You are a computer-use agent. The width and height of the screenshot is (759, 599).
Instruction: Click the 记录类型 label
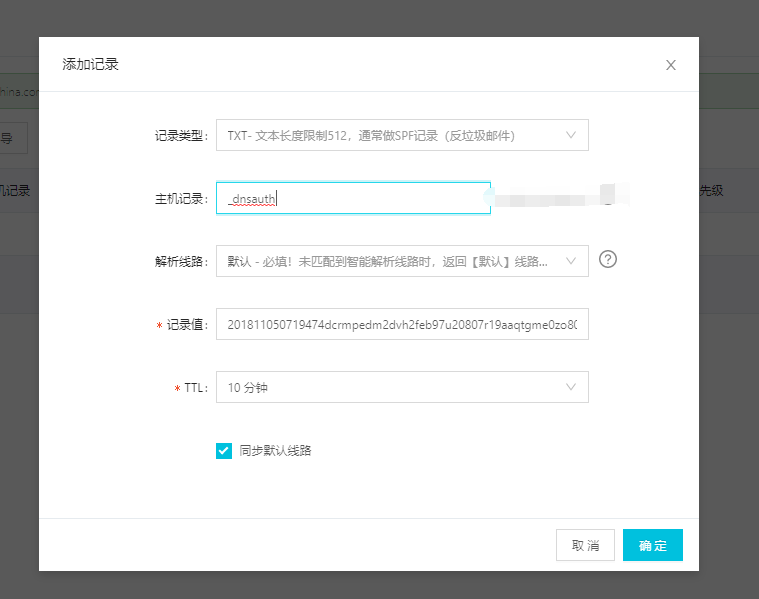coord(181,136)
